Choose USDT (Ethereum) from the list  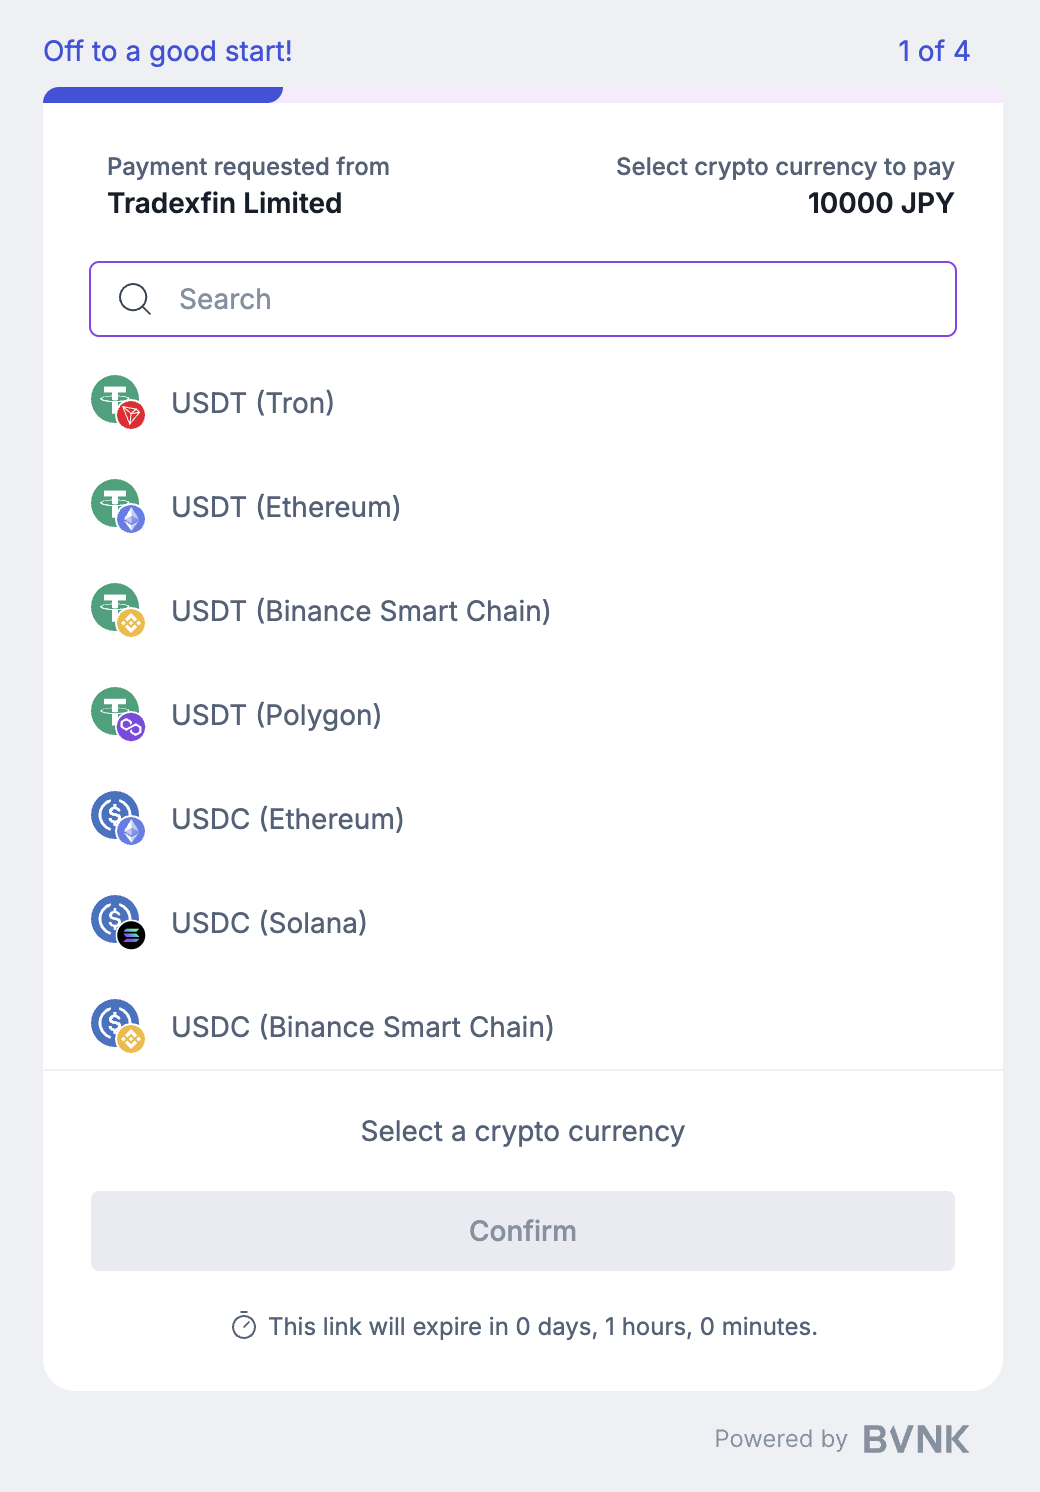click(x=286, y=507)
